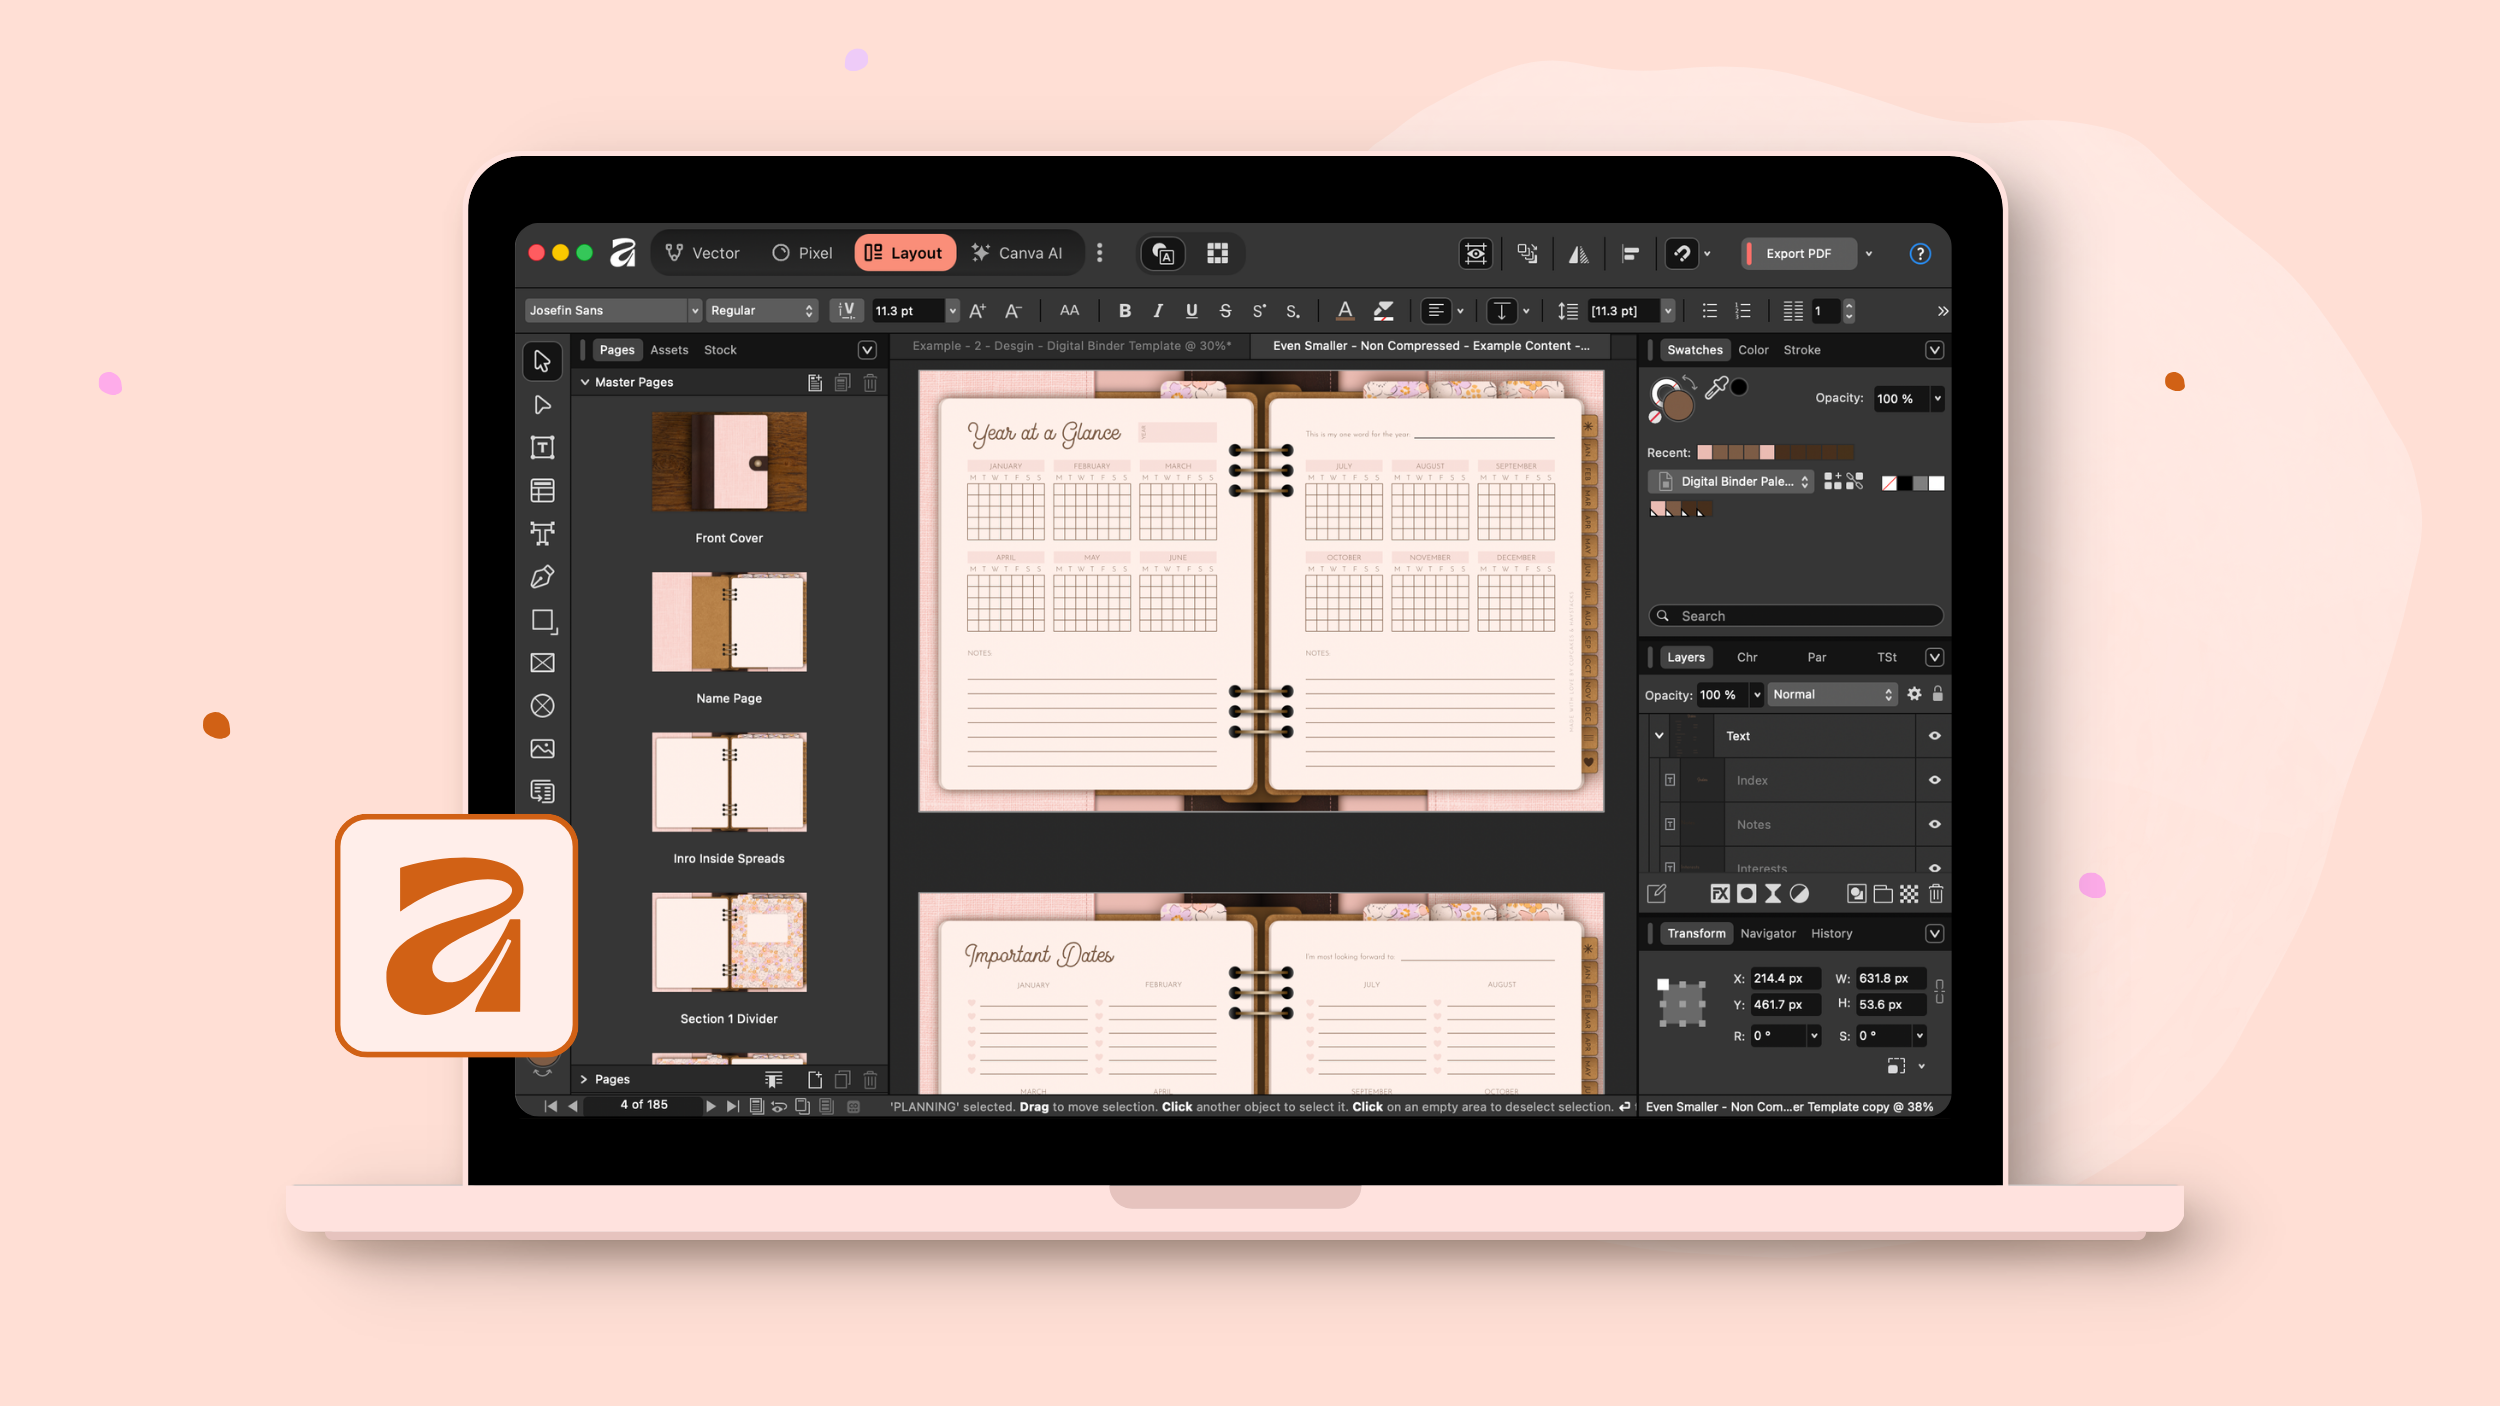The height and width of the screenshot is (1406, 2500).
Task: Click the numbered list icon
Action: pos(1743,311)
